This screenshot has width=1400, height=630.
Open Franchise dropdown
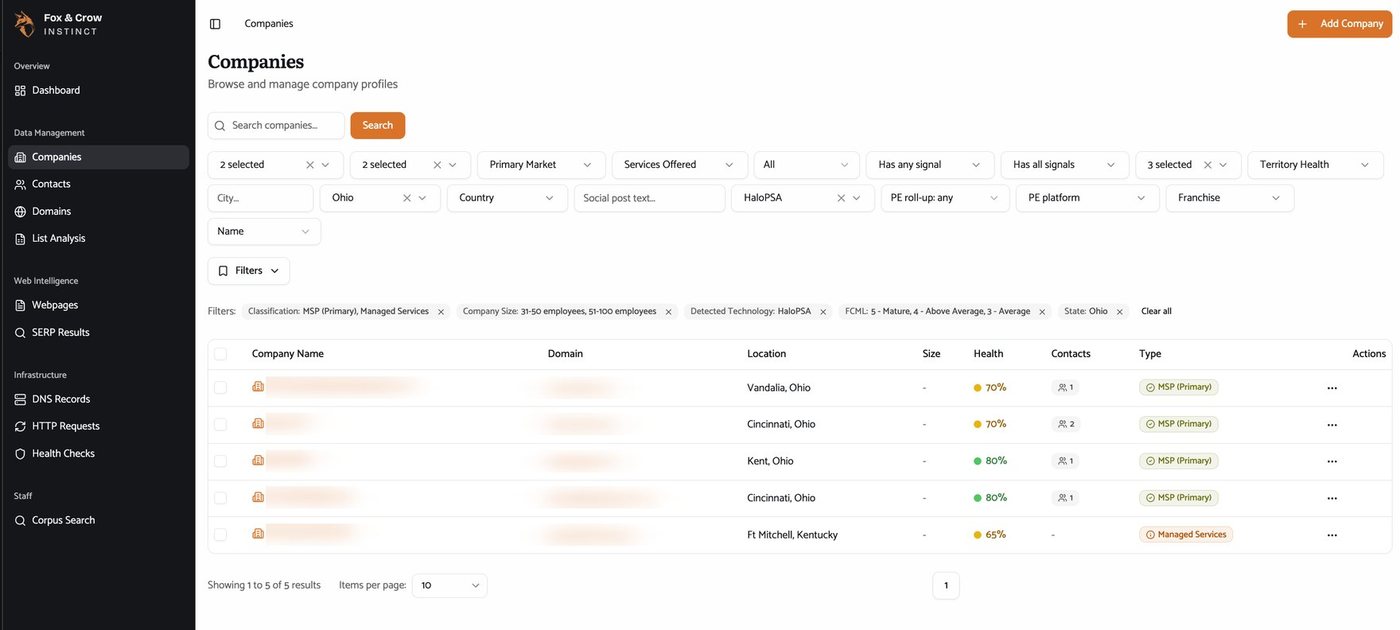[1230, 198]
